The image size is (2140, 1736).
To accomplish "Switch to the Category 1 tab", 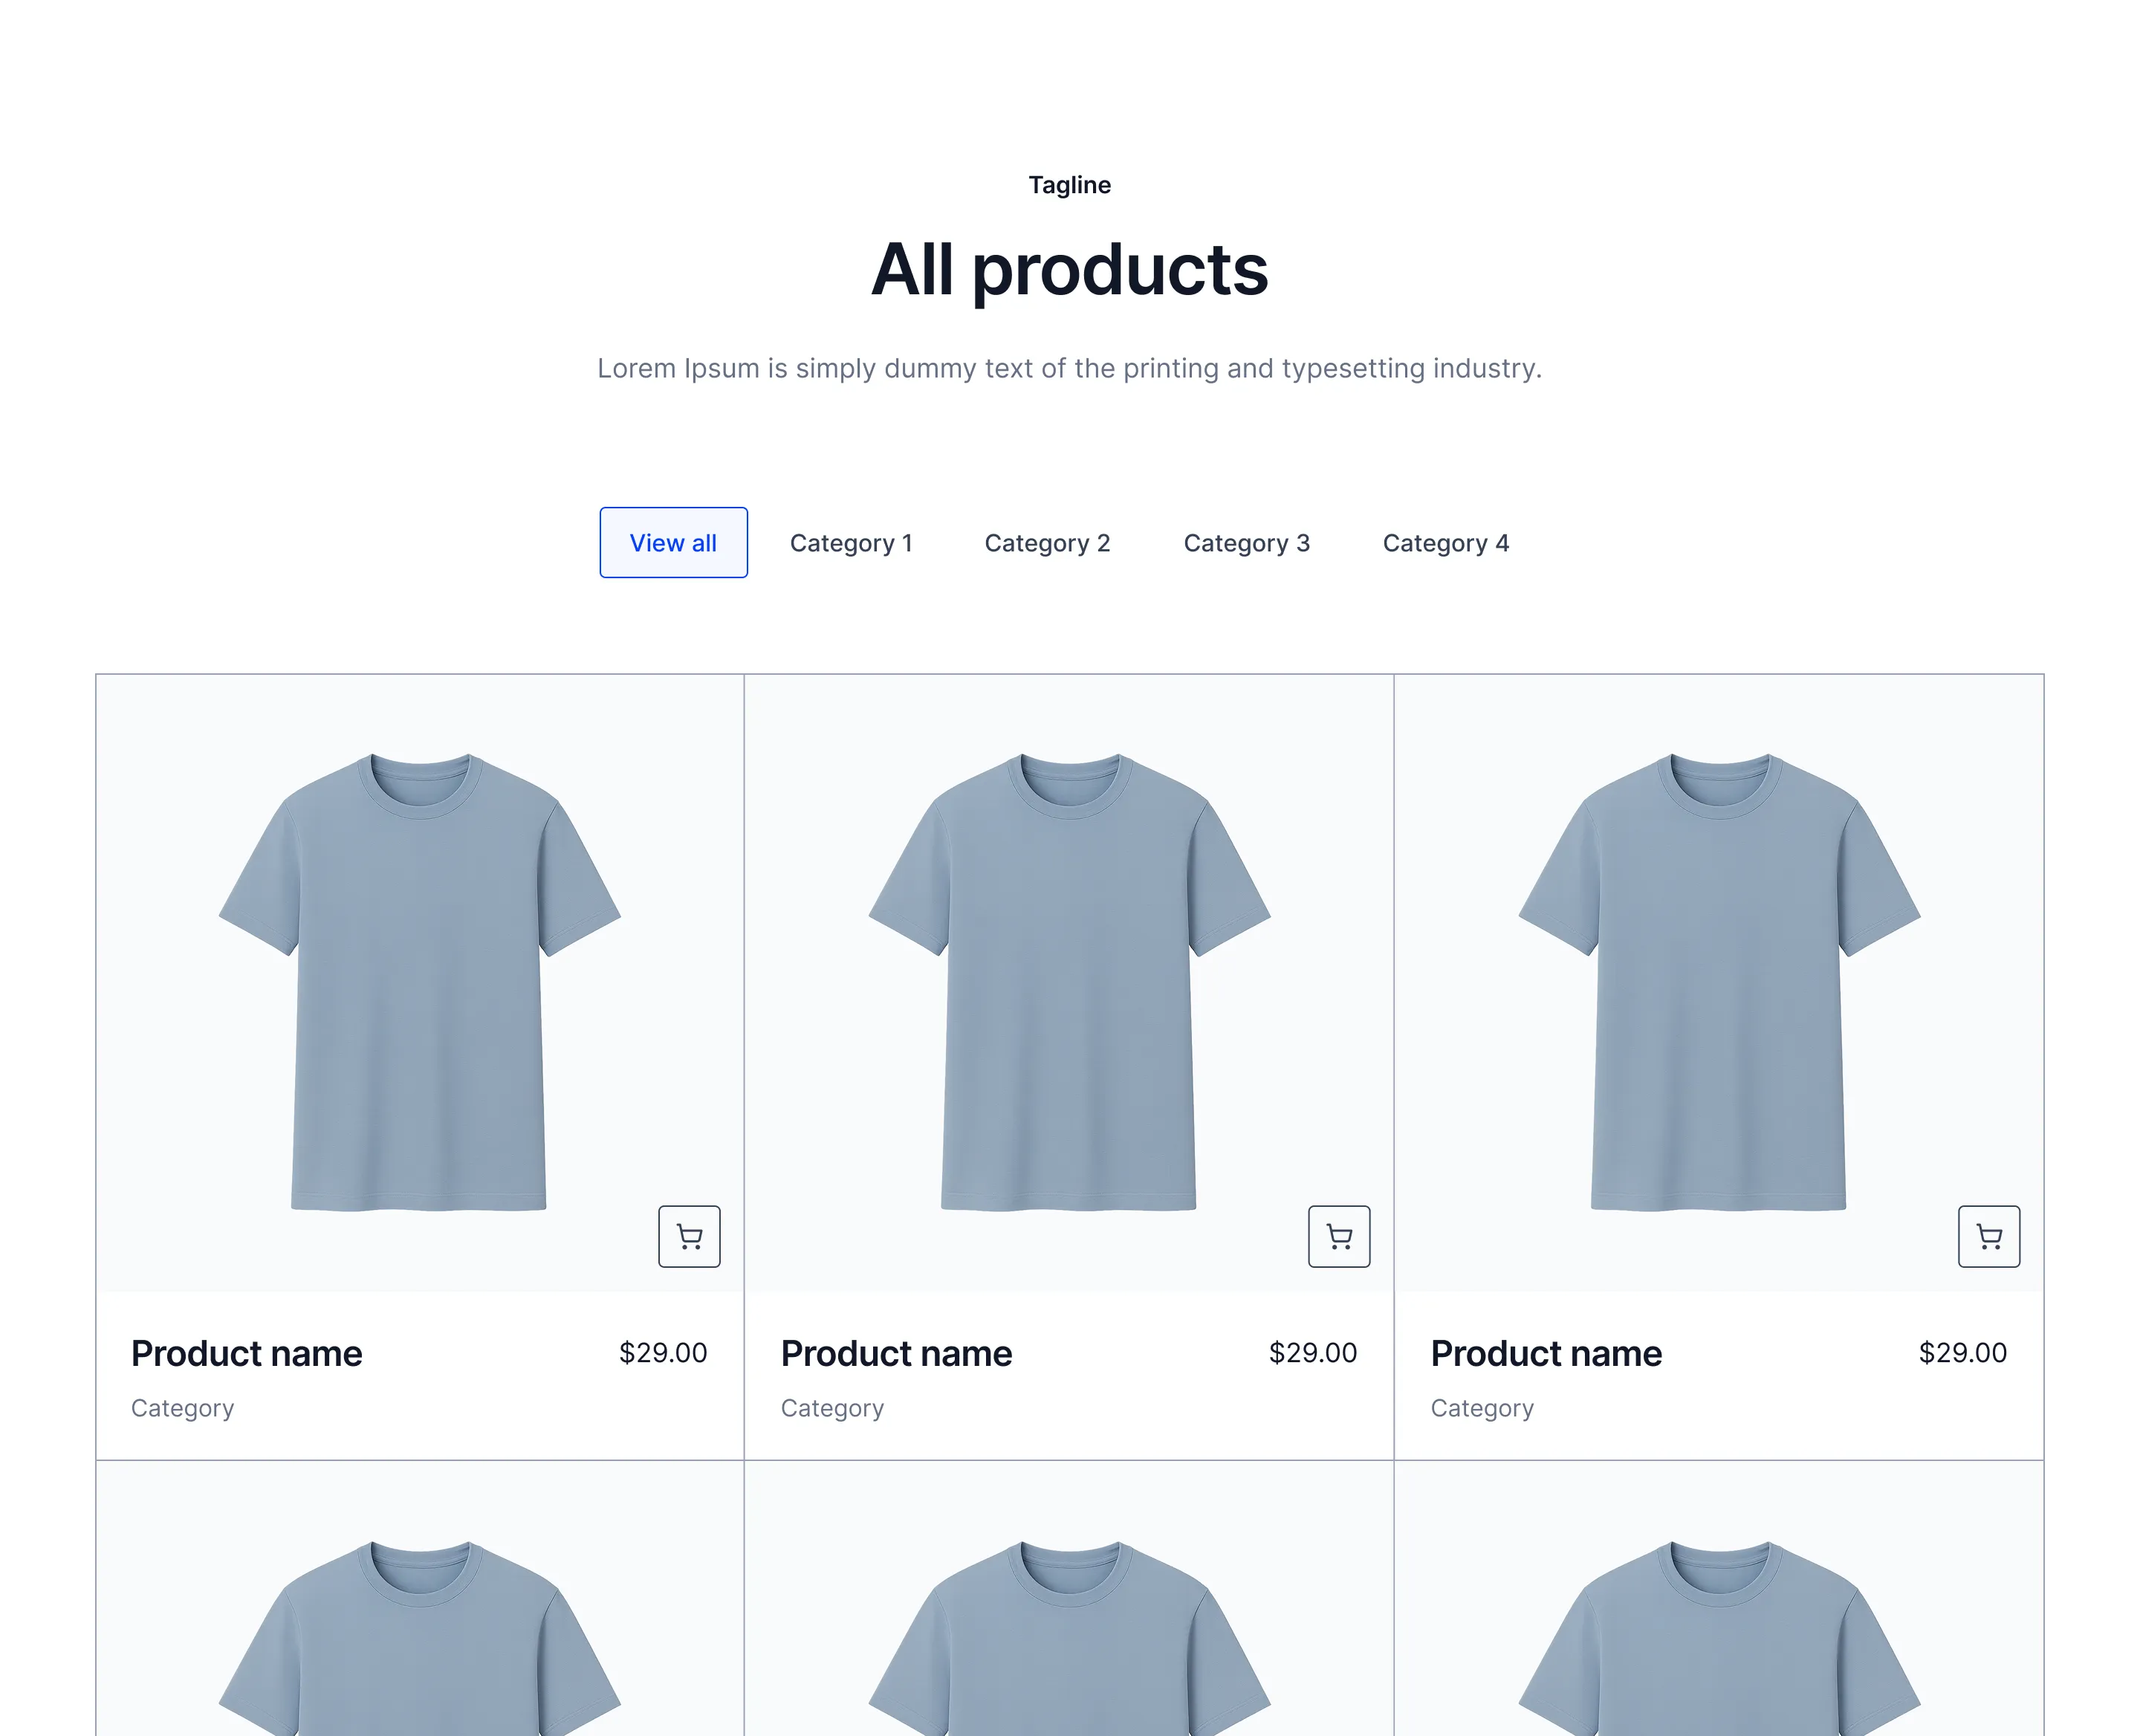I will click(x=851, y=542).
